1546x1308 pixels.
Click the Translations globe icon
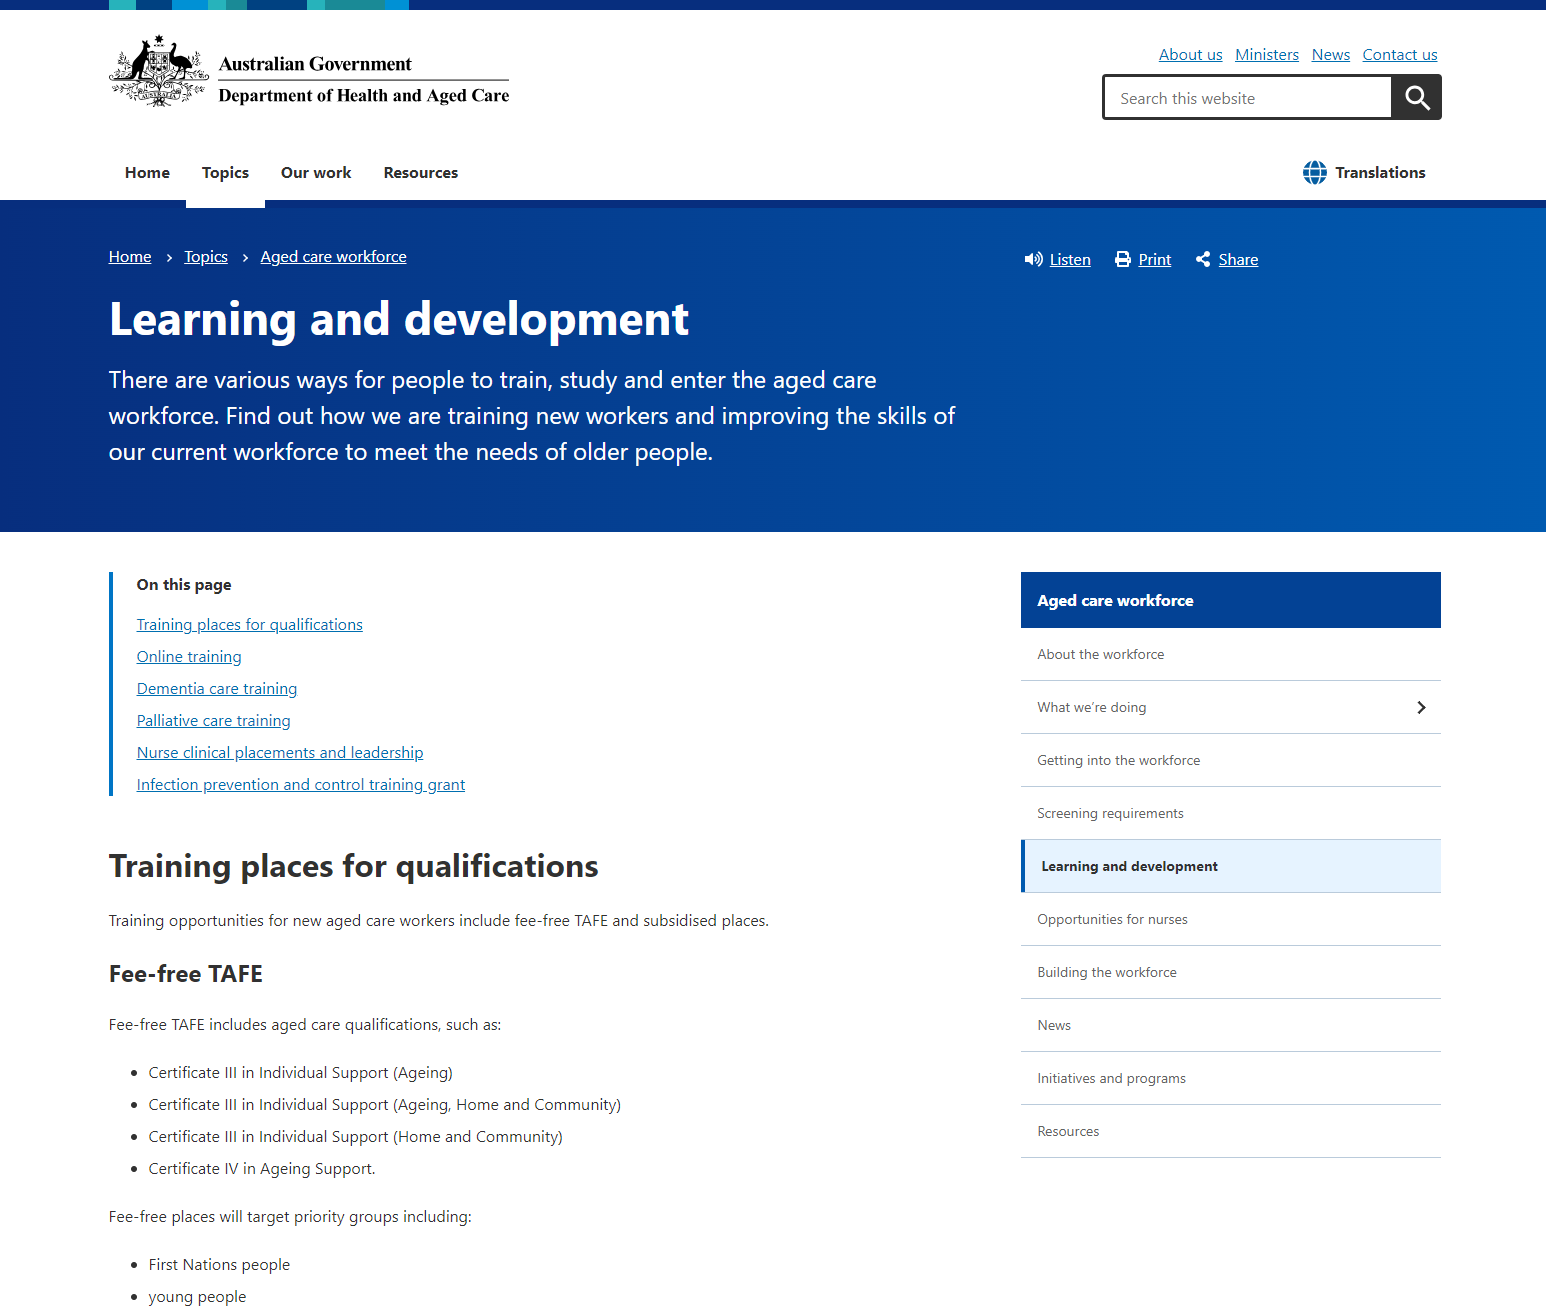tap(1315, 172)
